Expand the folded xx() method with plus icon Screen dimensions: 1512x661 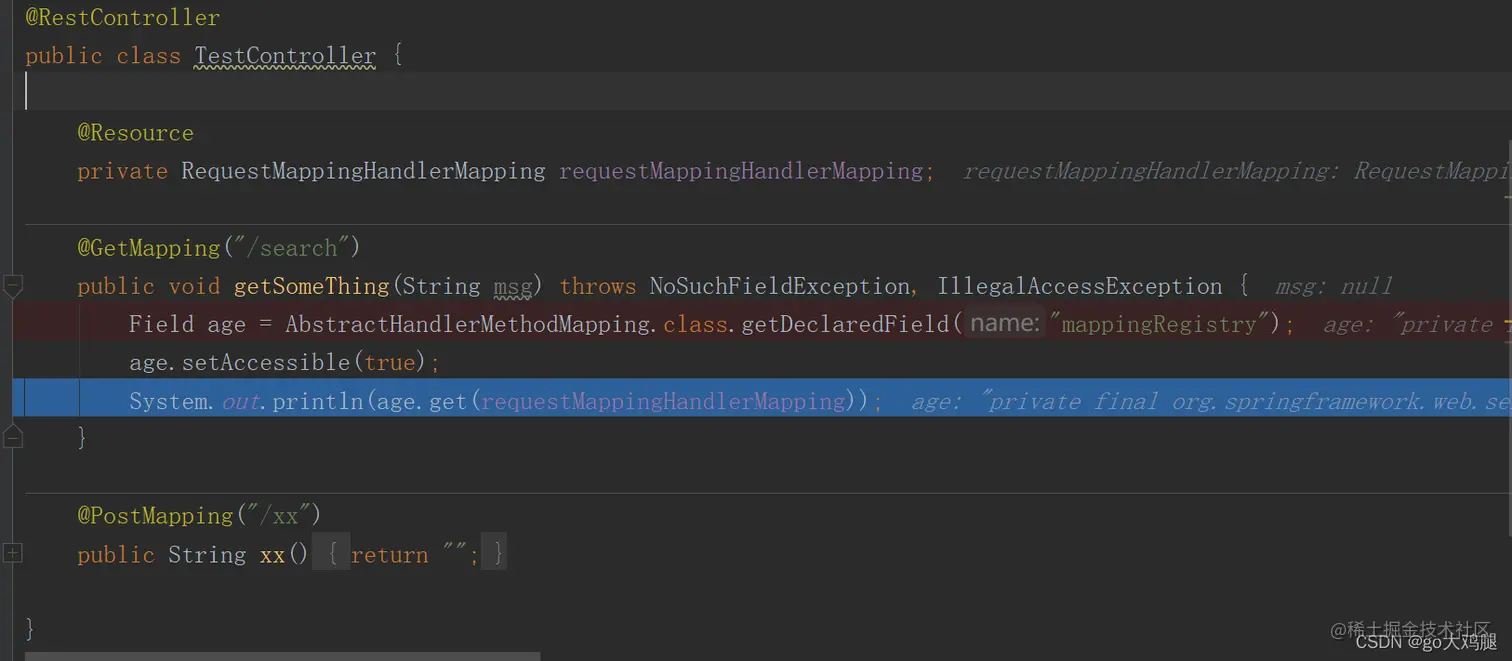[x=12, y=553]
